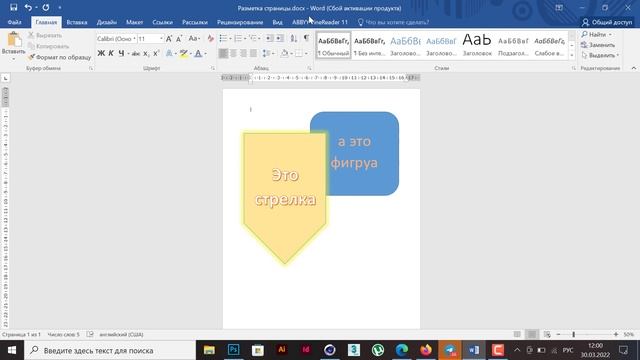Apply the large Заголовок title style
This screenshot has height=360, width=640.
[x=477, y=46]
